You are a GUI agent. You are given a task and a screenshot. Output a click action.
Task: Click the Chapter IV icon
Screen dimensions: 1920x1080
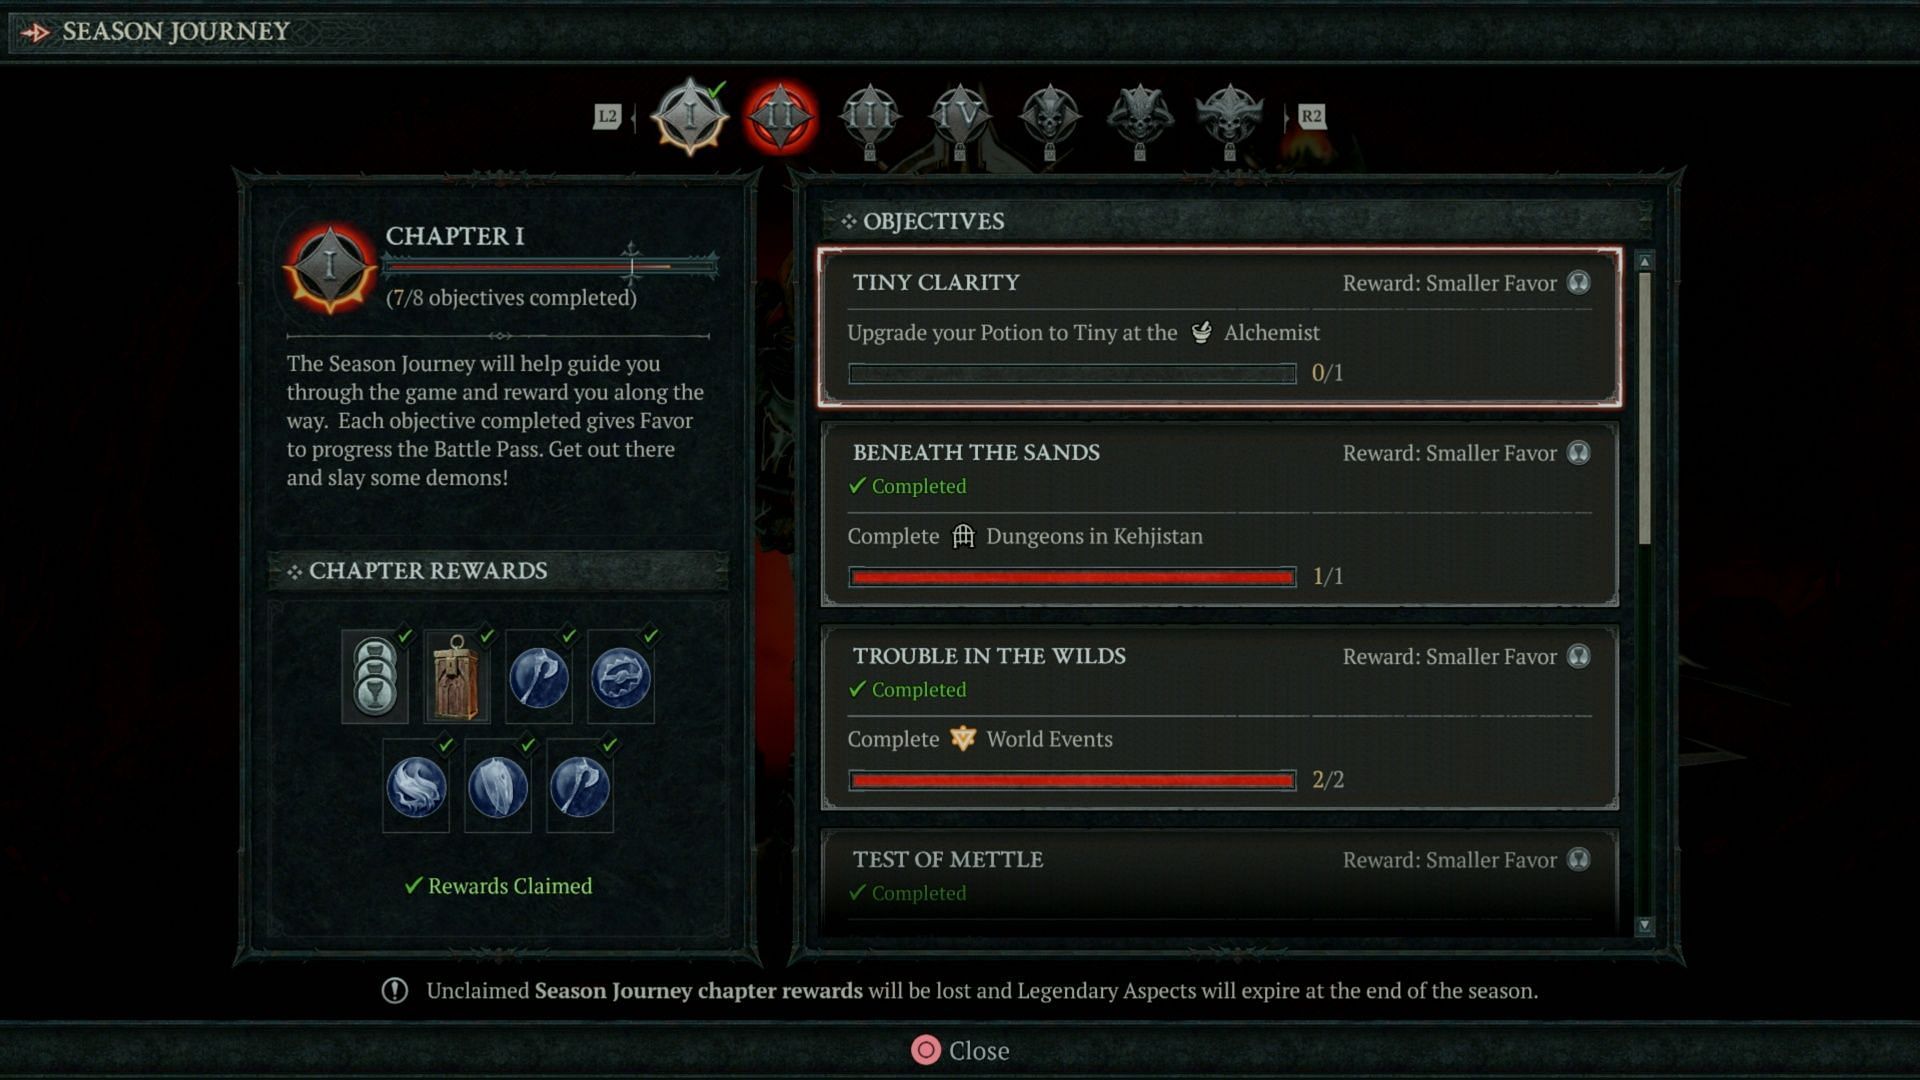(960, 116)
